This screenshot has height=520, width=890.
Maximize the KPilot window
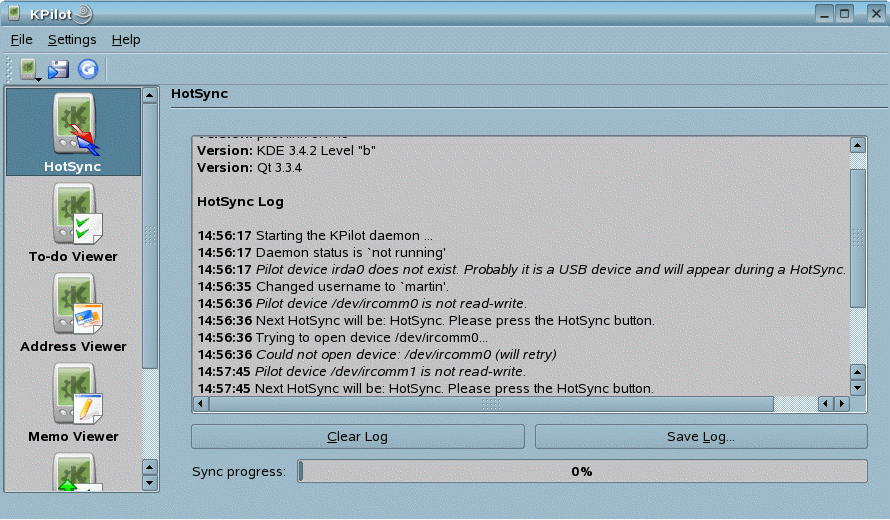(845, 13)
